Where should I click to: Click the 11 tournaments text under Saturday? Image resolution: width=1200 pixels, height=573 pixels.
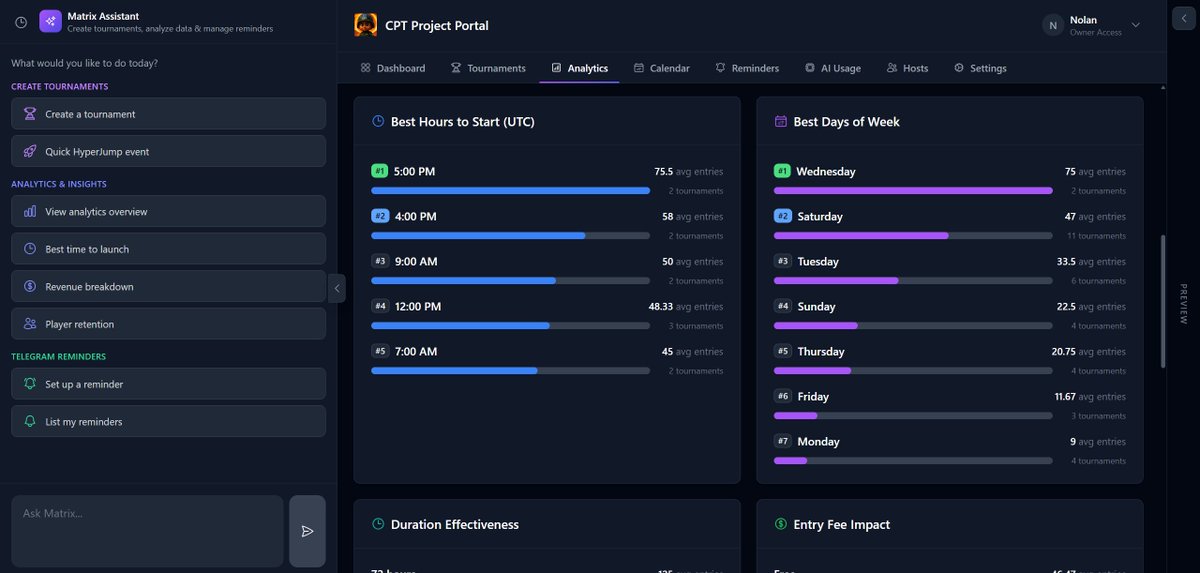tap(1097, 236)
